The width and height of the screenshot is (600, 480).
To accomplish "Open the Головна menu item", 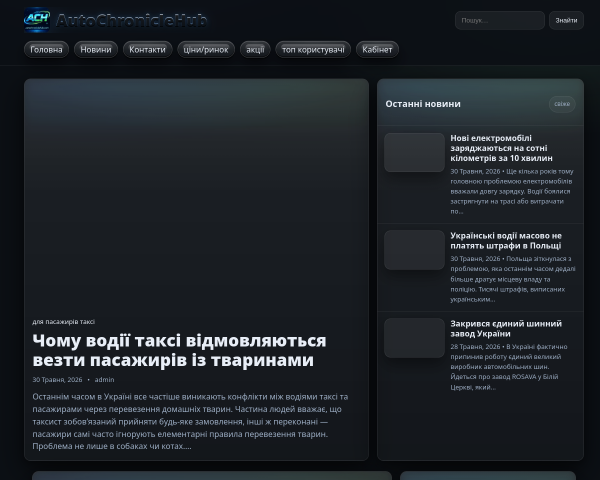I will 46,50.
